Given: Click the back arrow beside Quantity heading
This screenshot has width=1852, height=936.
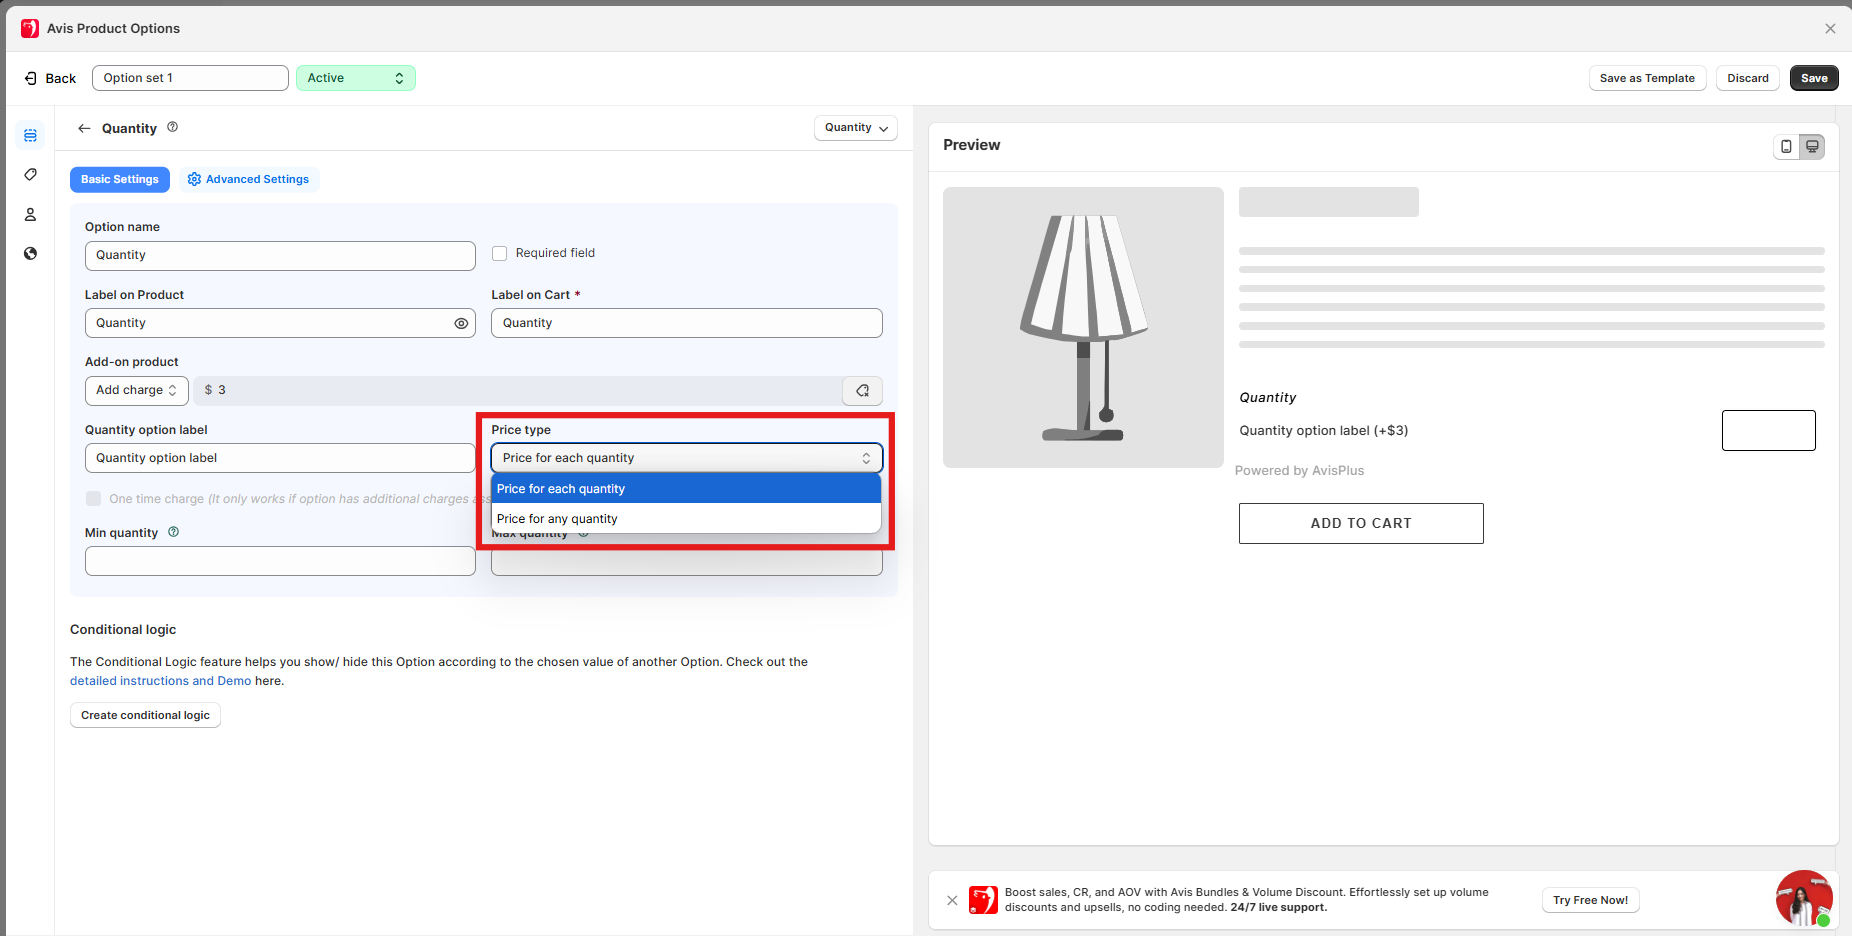Looking at the screenshot, I should click(x=84, y=128).
